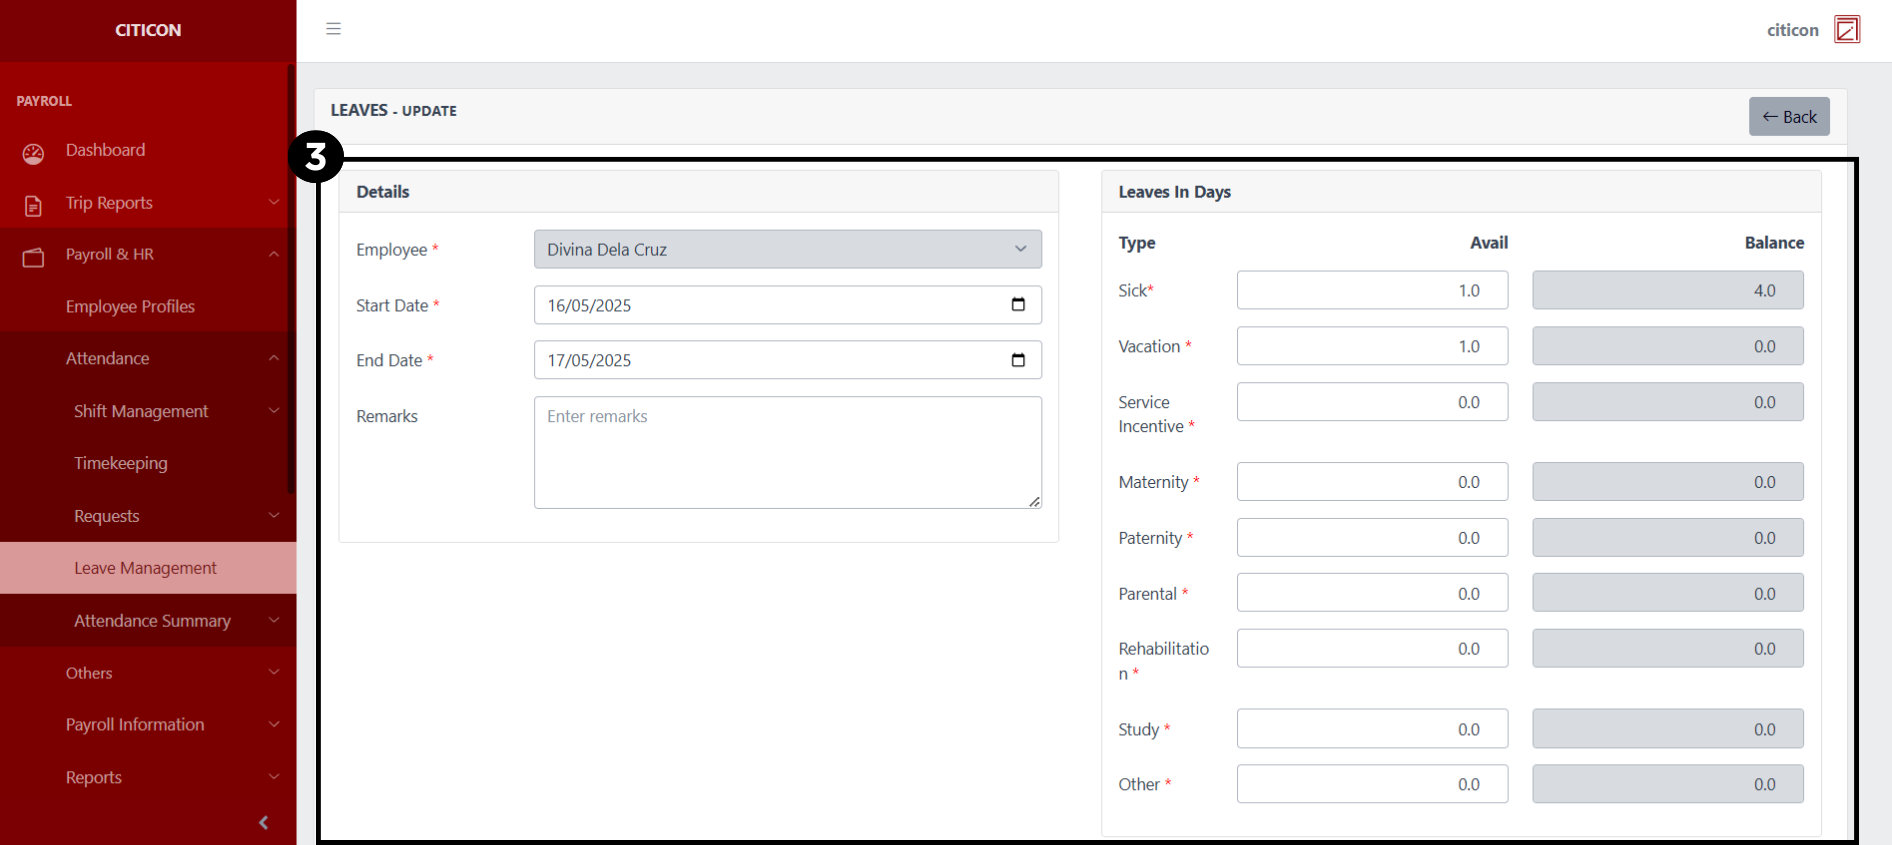
Task: Click the citicon user avatar icon
Action: coord(1846,30)
